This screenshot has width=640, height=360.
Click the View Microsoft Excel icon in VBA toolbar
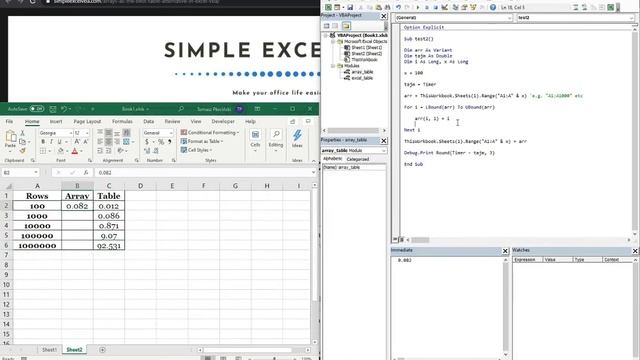pyautogui.click(x=328, y=7)
